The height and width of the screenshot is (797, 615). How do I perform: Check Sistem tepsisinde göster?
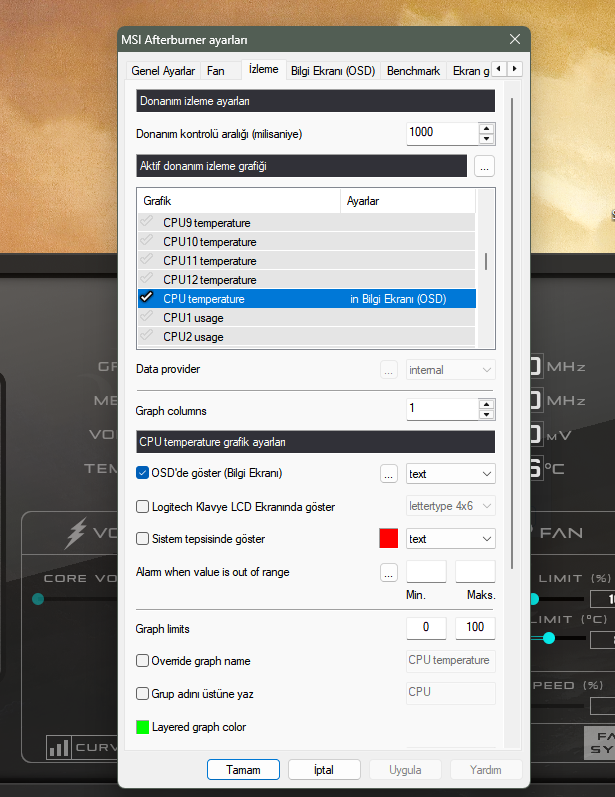(142, 539)
